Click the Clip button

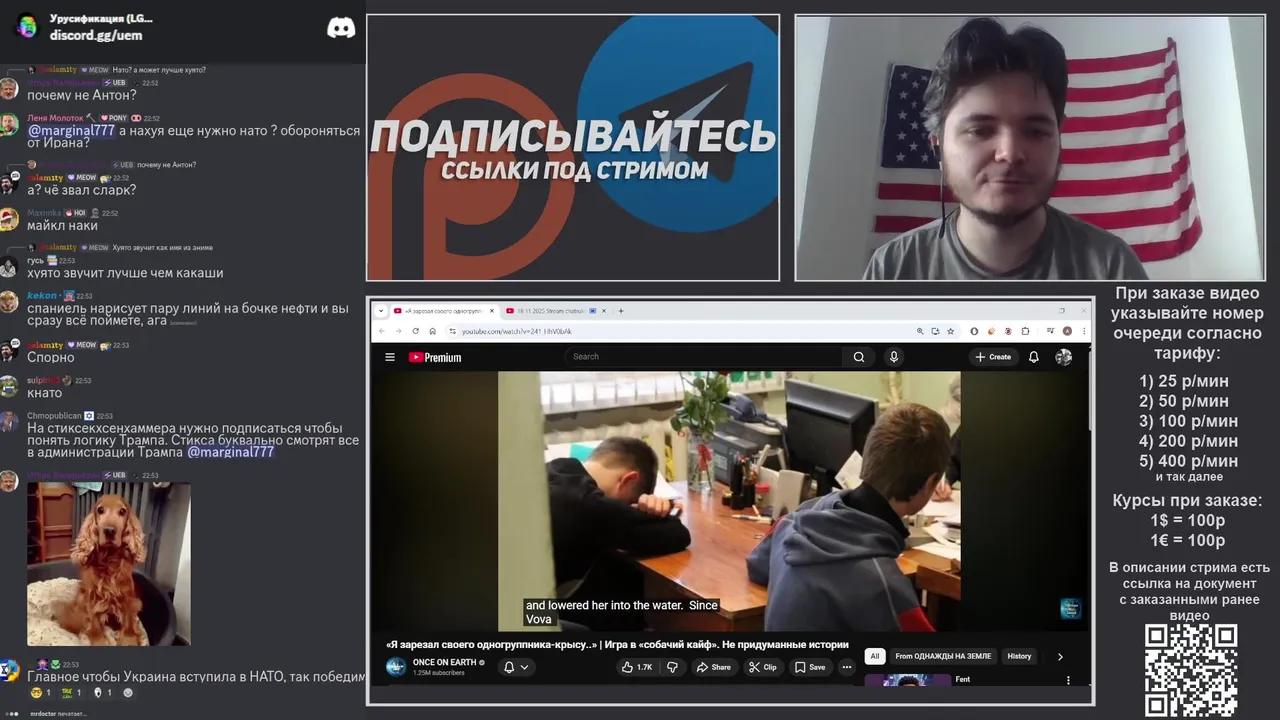tap(762, 667)
